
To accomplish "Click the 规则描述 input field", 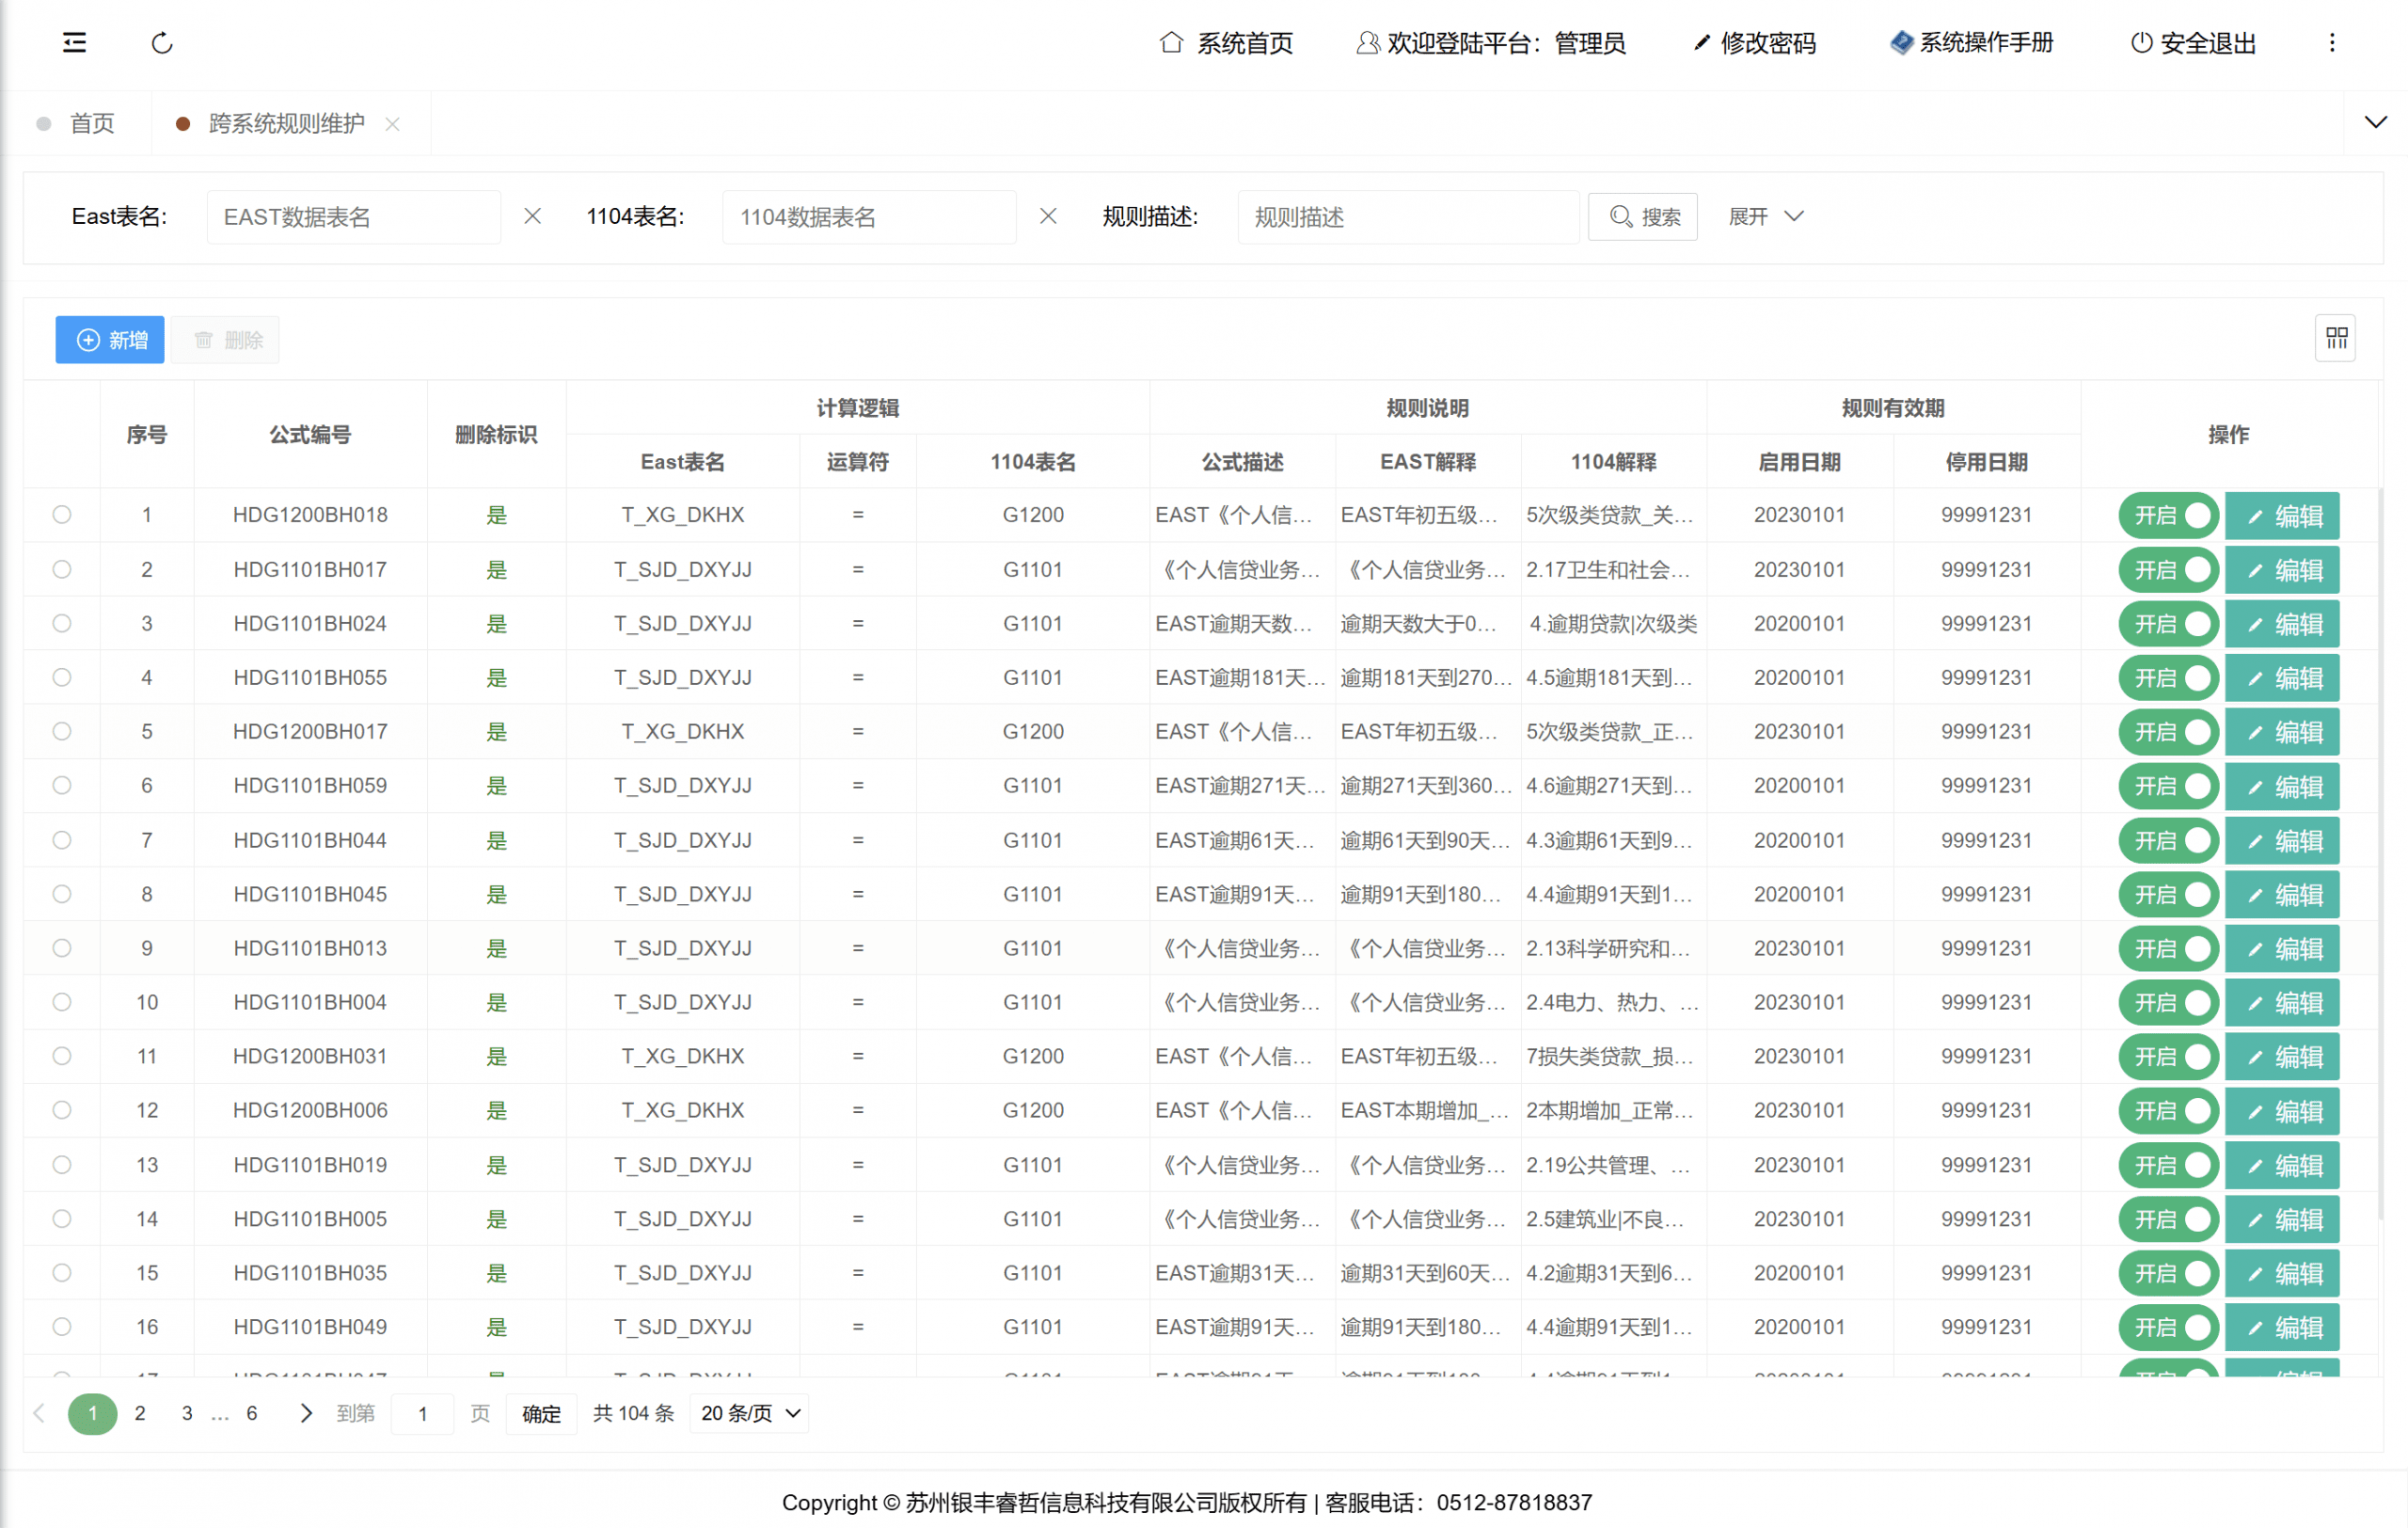I will [1407, 217].
